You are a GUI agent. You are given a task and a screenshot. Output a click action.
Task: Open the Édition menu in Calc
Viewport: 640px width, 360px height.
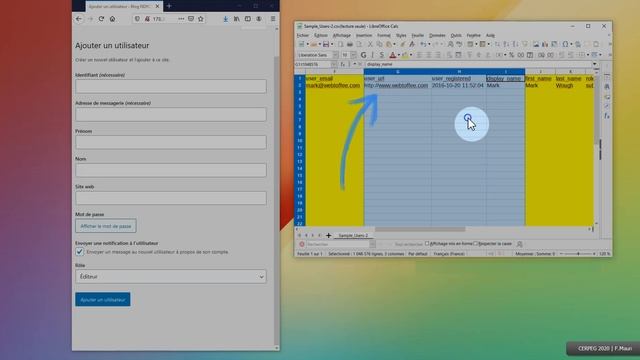click(x=321, y=36)
